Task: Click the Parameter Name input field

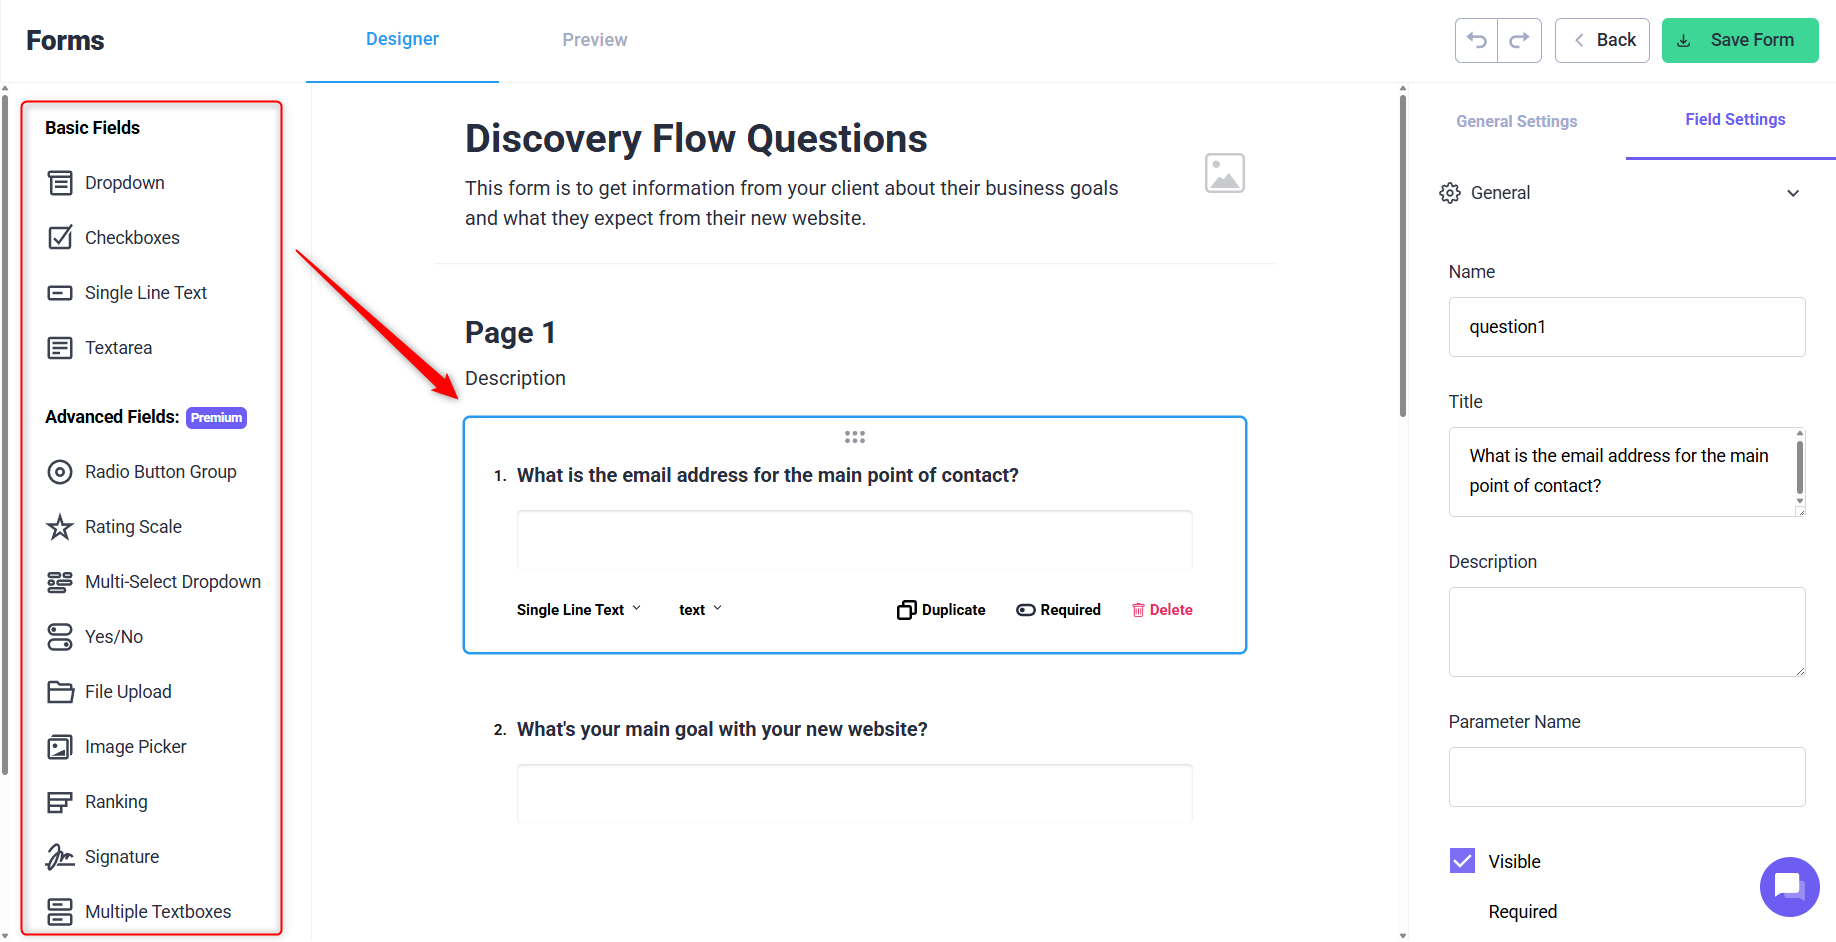Action: (1626, 777)
